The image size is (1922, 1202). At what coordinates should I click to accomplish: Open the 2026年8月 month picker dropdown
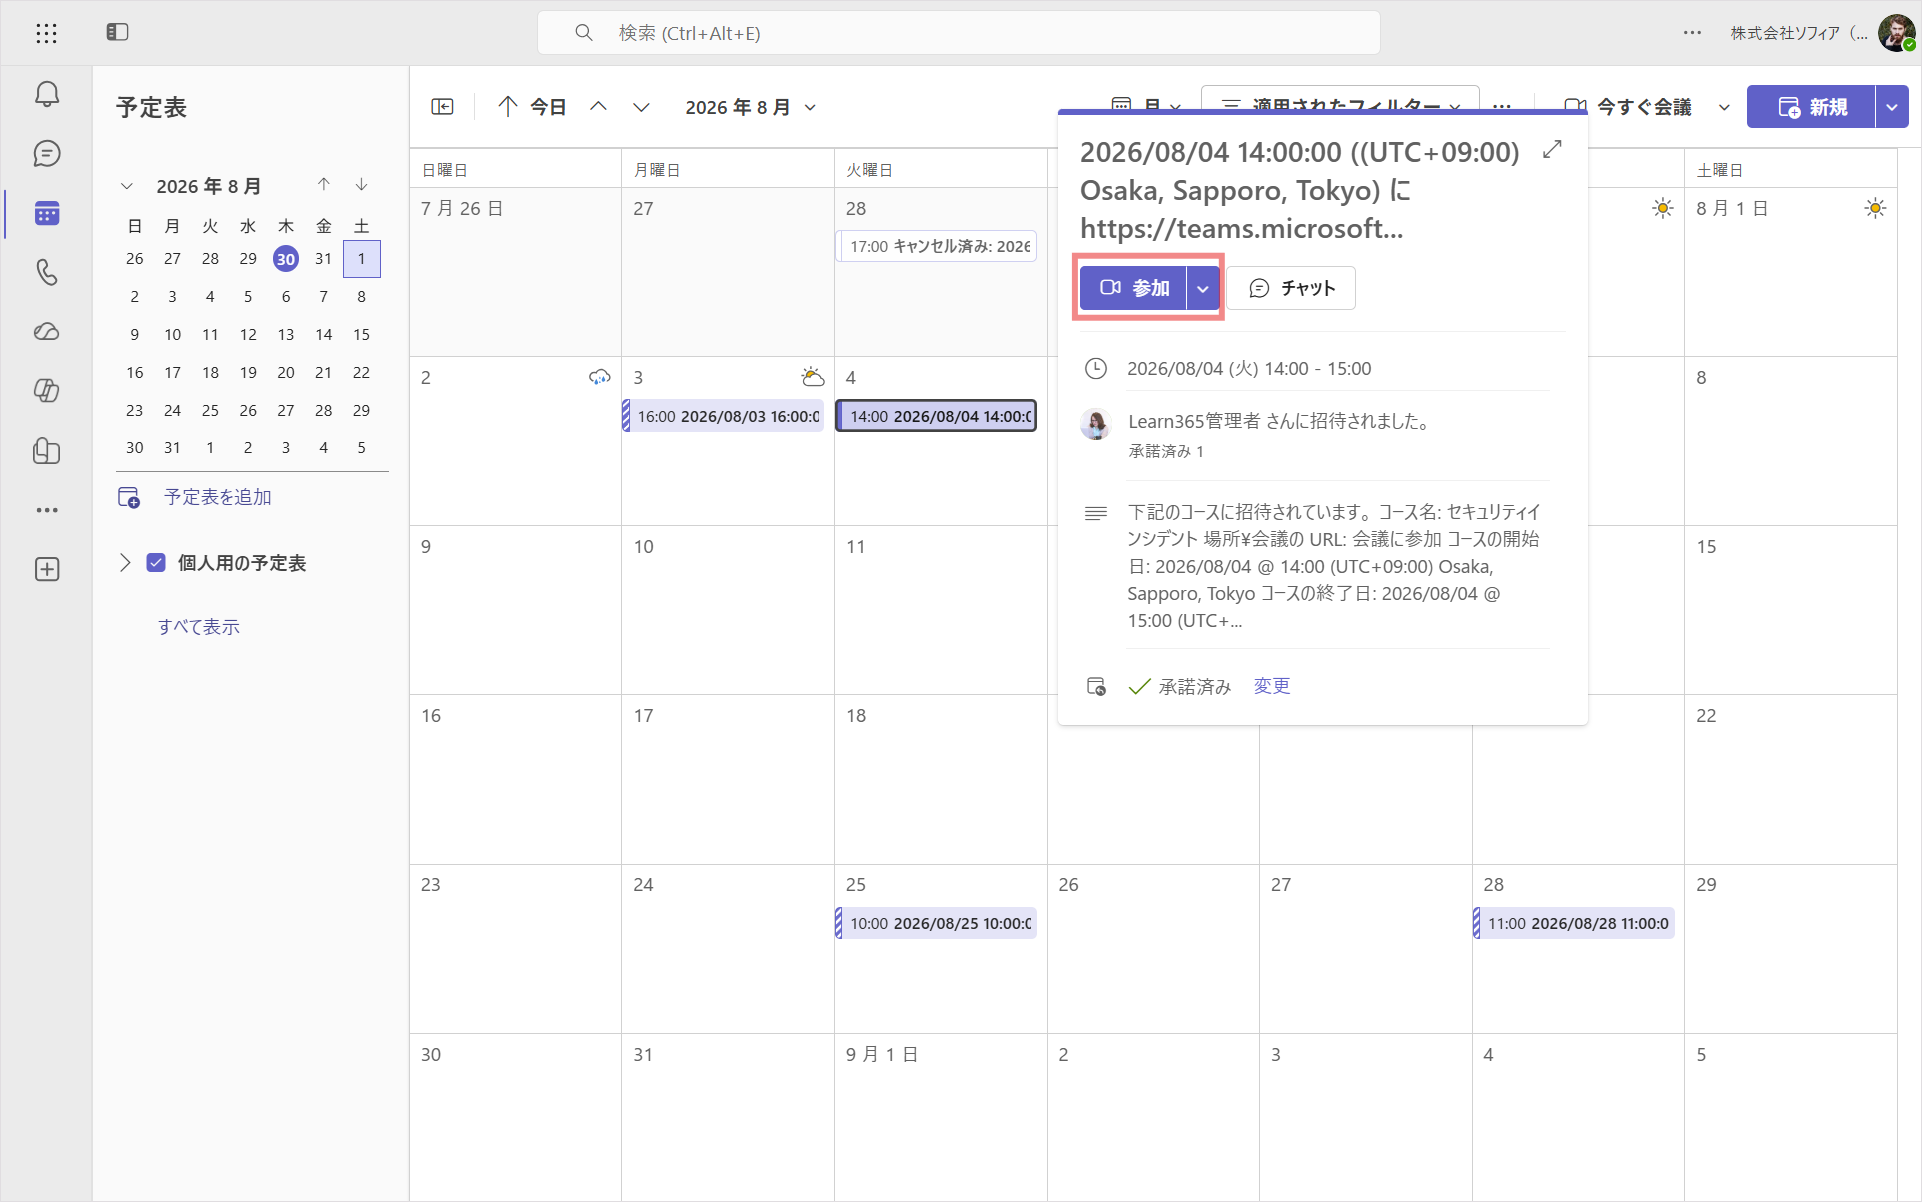751,107
